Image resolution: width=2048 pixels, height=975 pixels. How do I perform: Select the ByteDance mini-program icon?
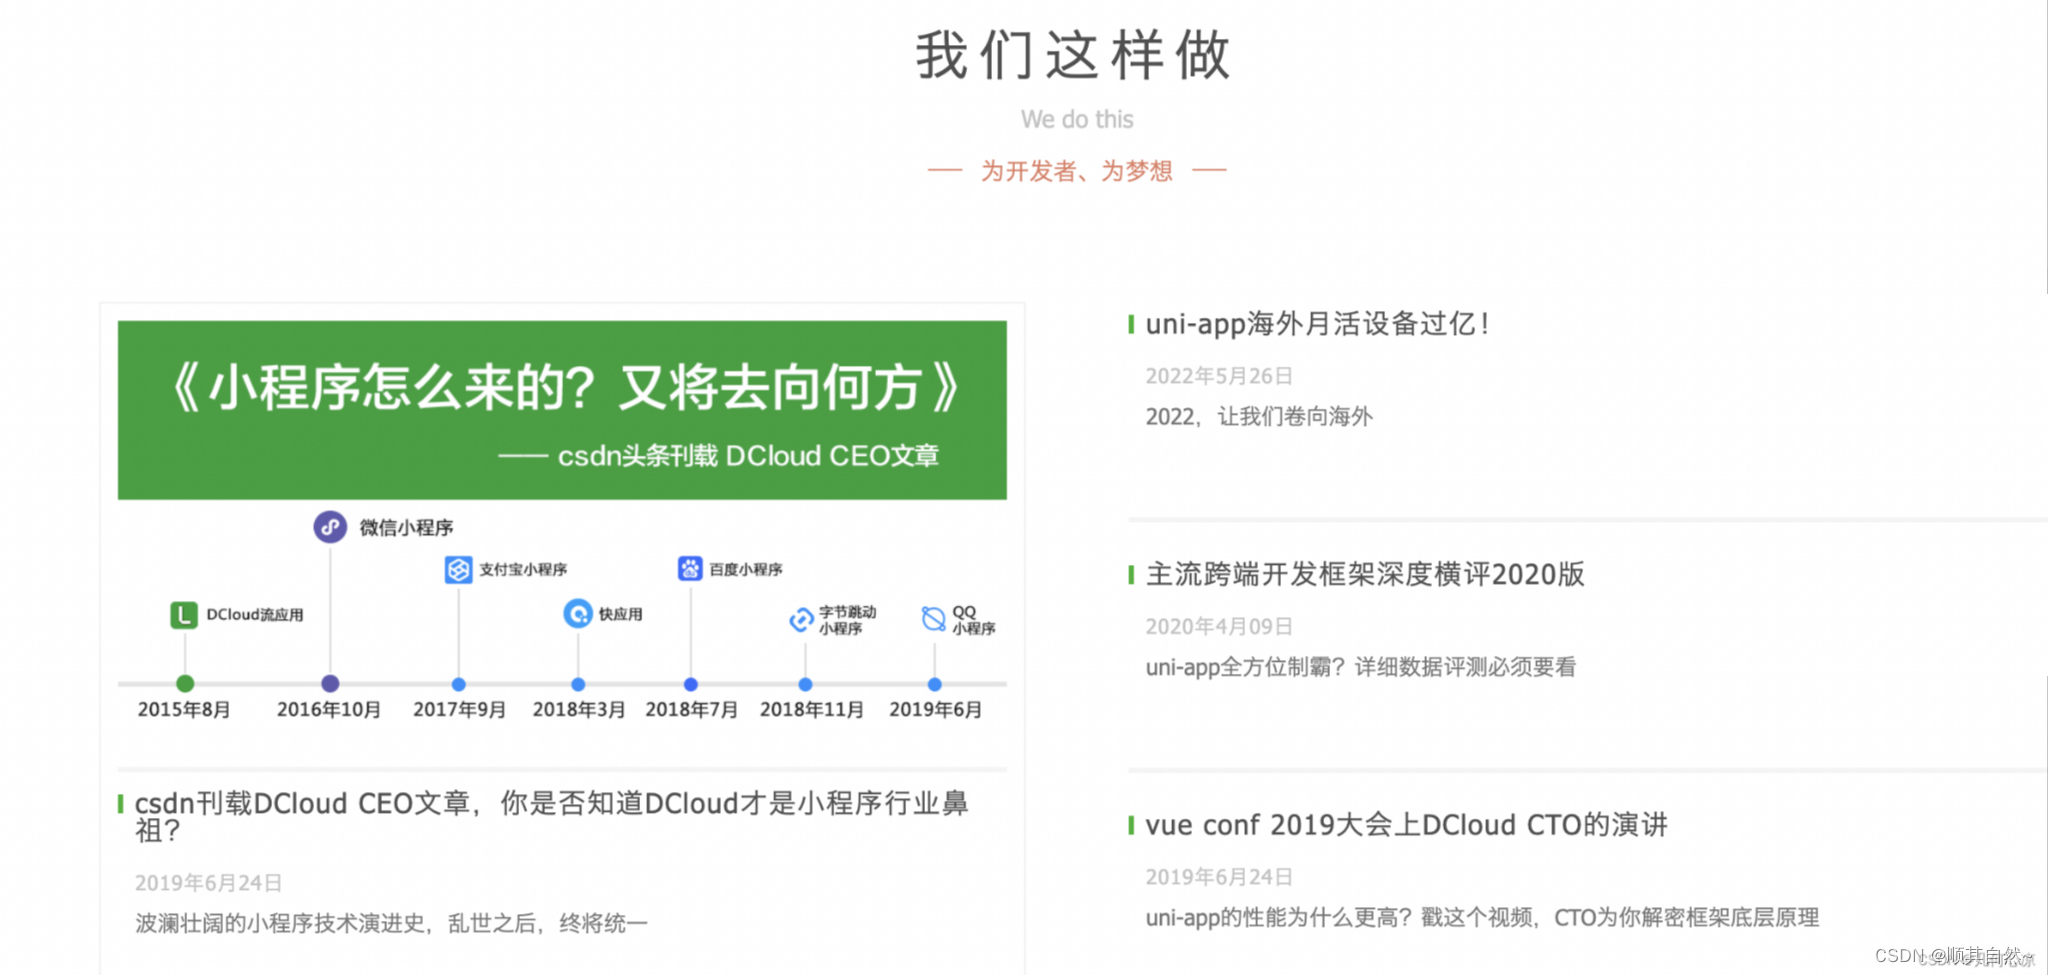[x=803, y=620]
